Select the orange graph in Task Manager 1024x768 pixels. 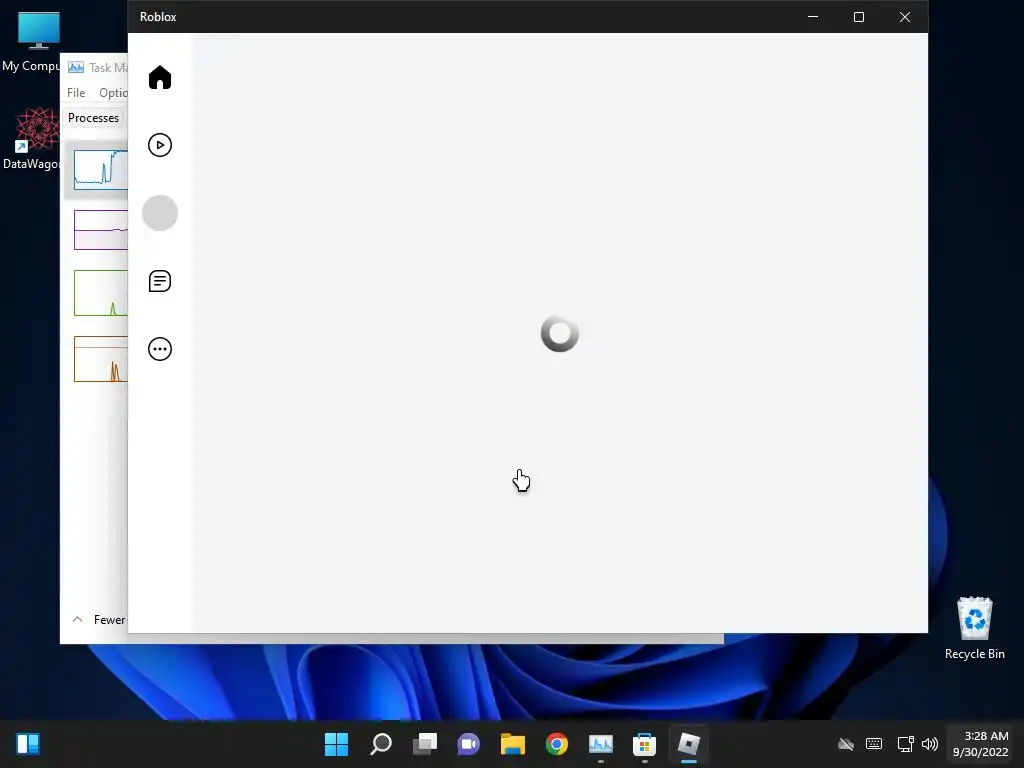[x=101, y=359]
